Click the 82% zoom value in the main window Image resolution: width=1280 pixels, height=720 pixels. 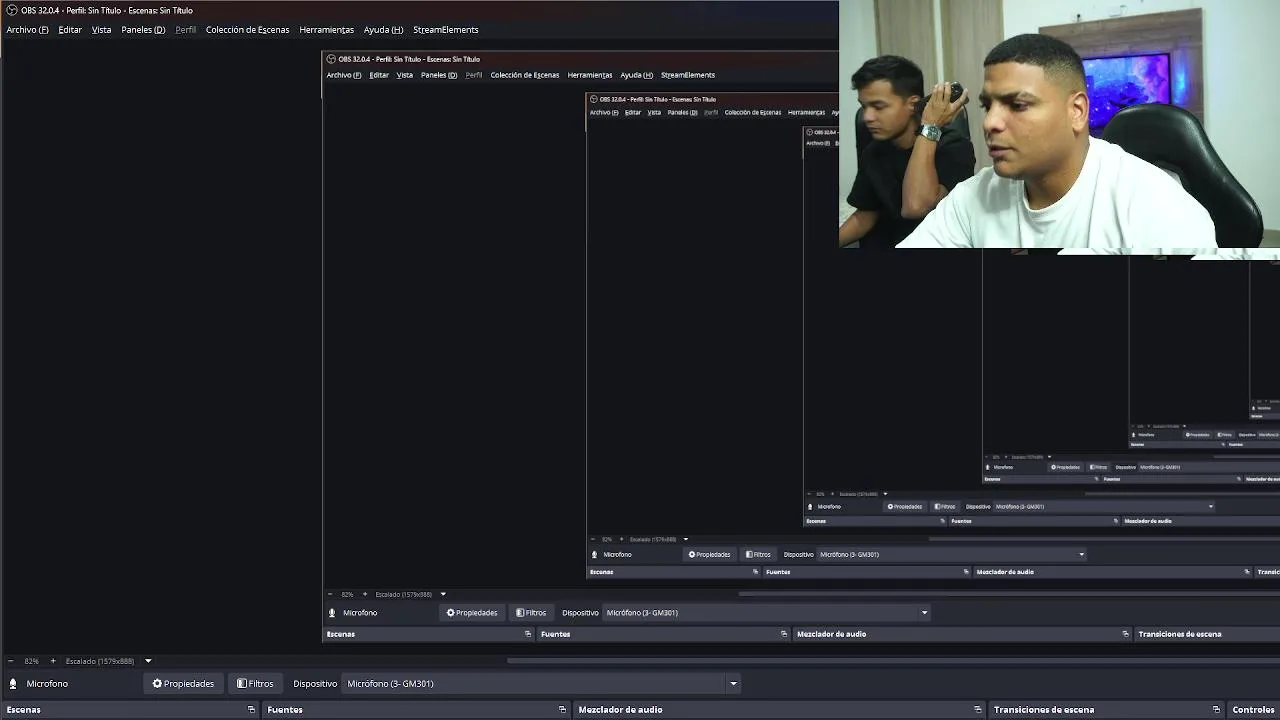pos(32,661)
